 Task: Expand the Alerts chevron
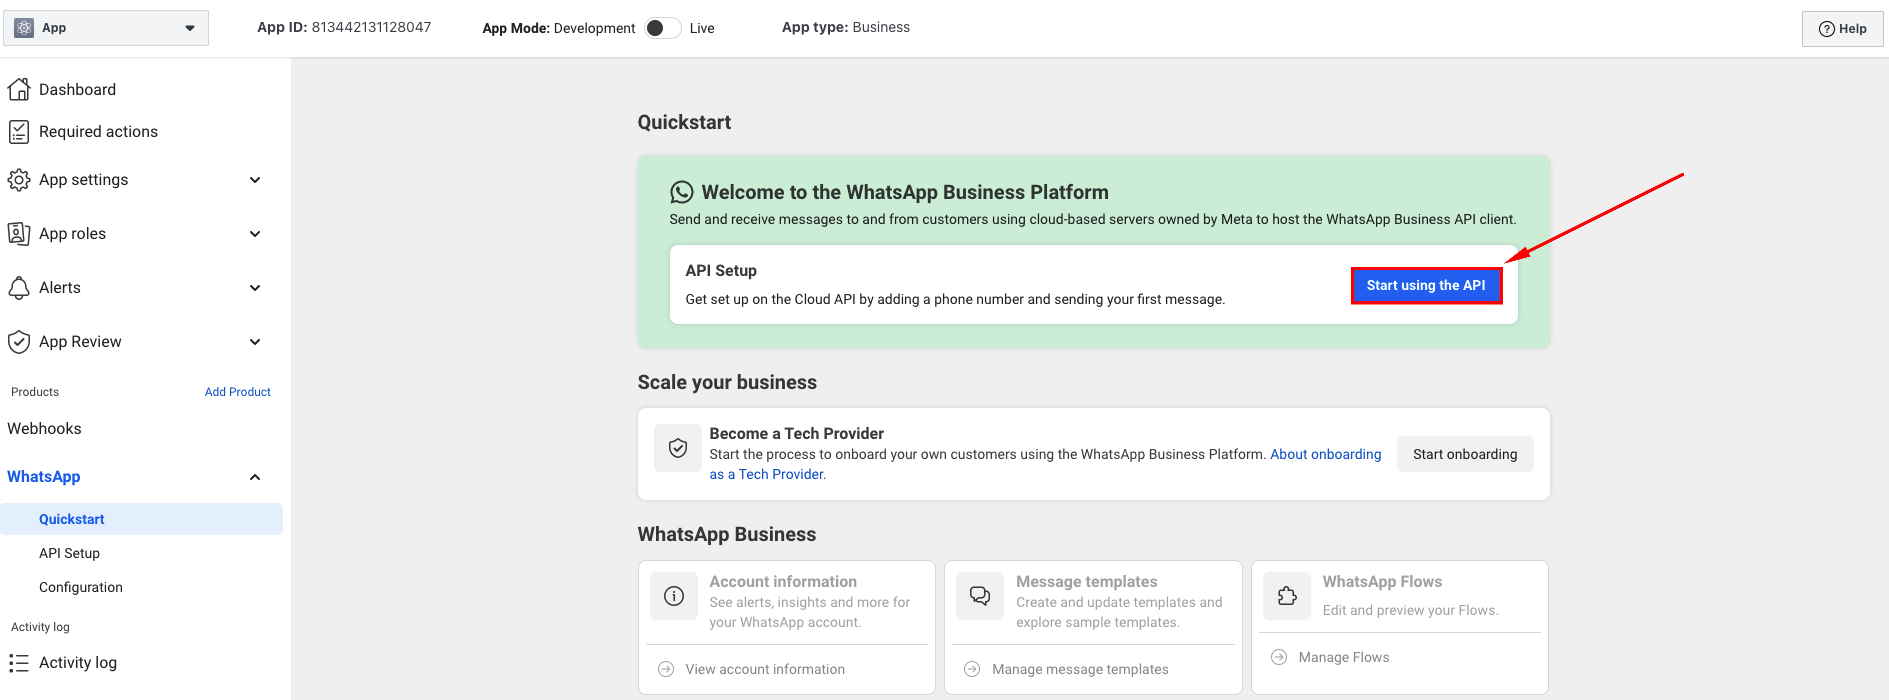(x=255, y=288)
